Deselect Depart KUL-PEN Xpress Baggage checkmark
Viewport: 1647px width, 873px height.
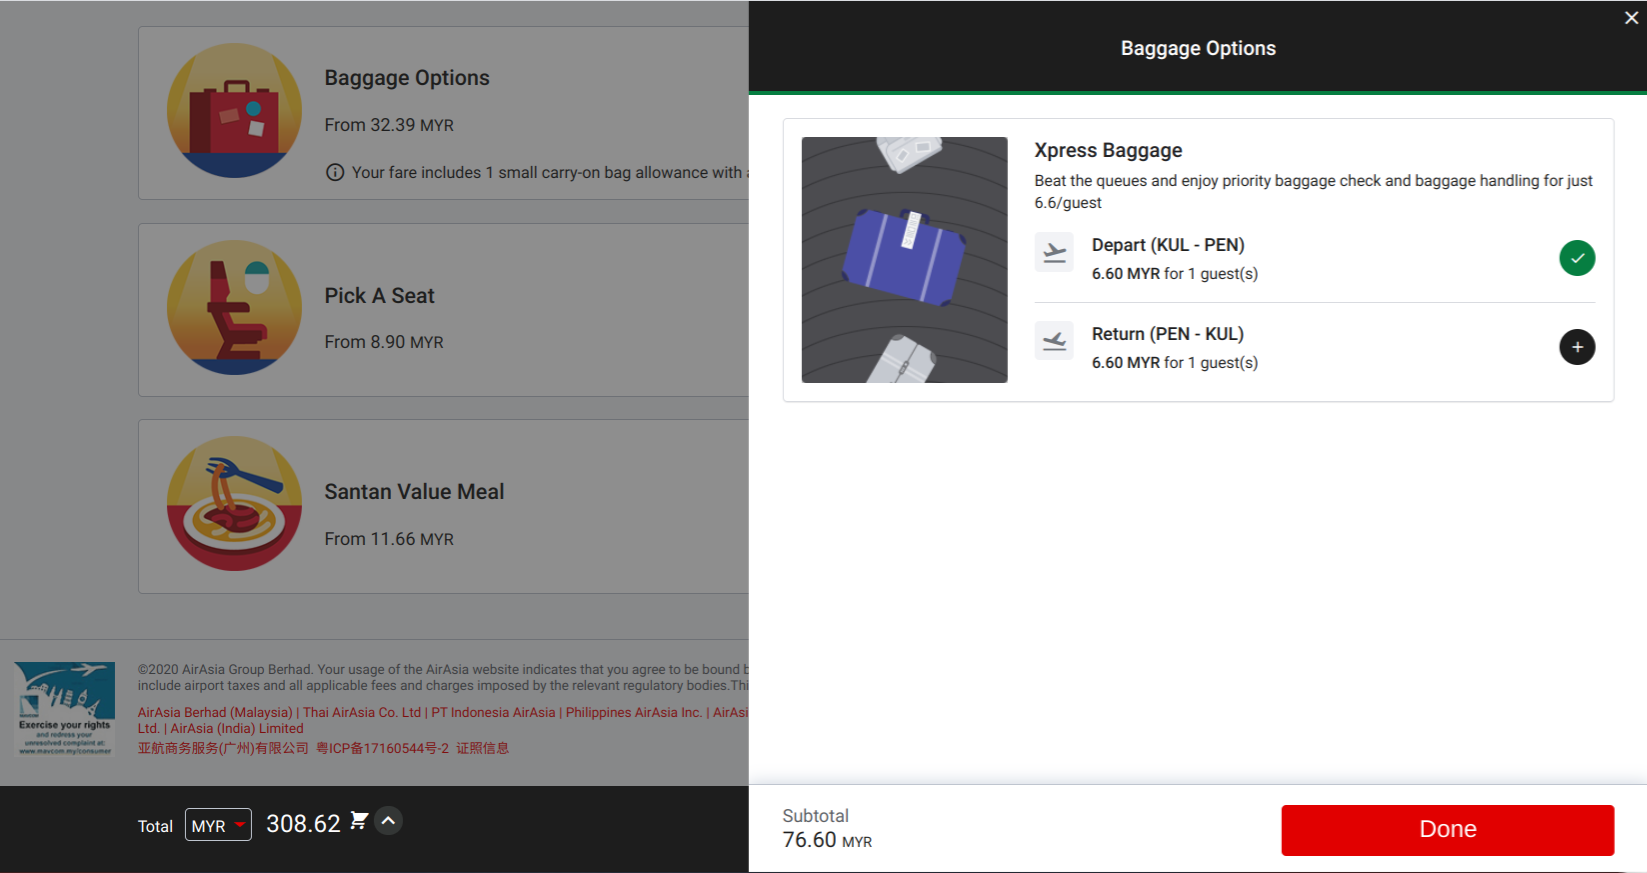(x=1577, y=258)
